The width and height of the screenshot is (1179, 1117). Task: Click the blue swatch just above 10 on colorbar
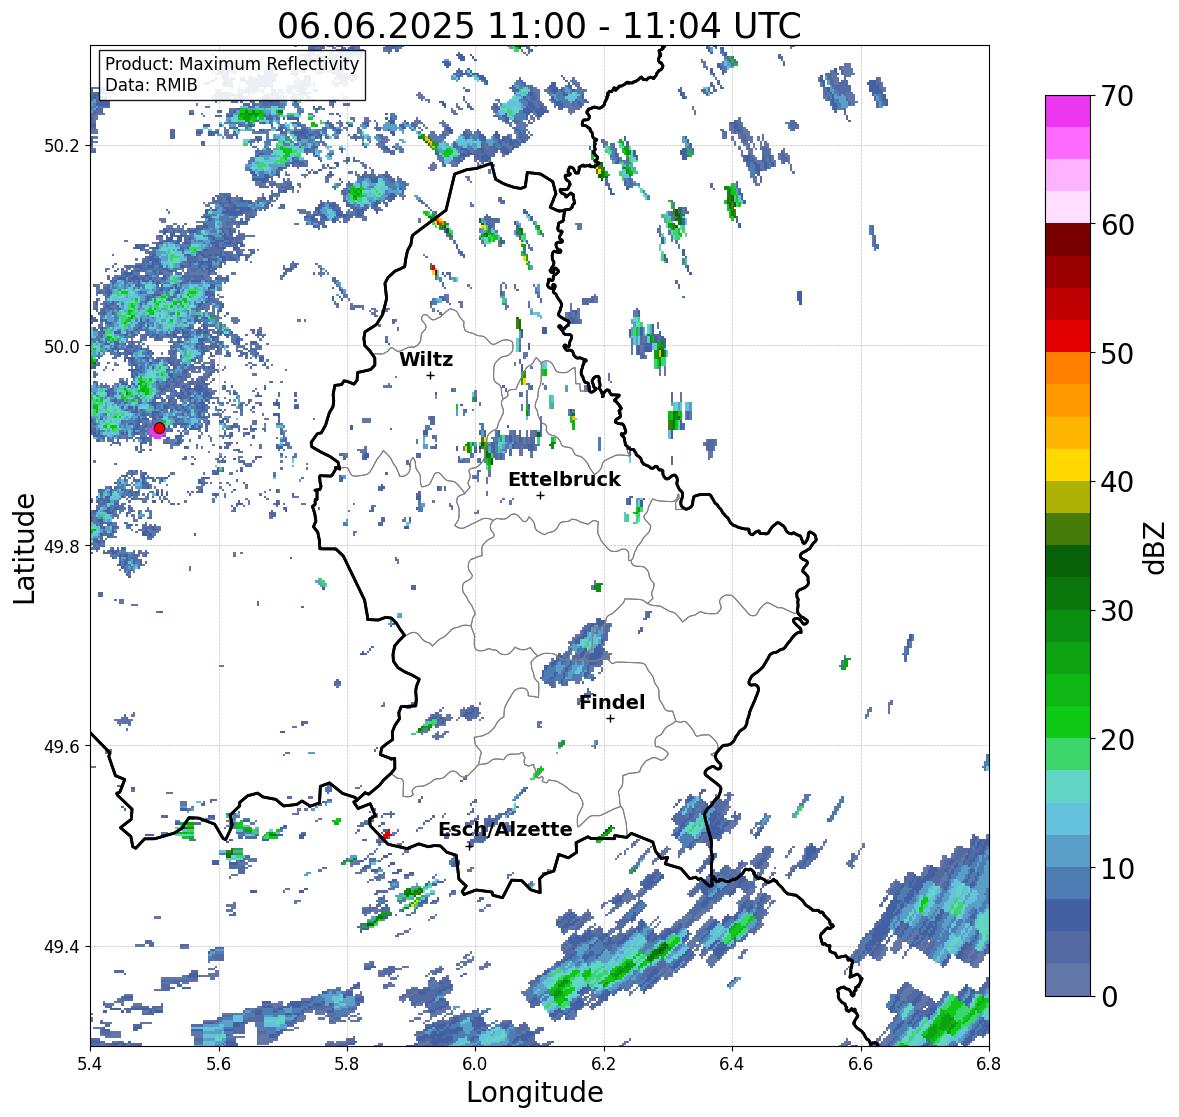coord(1068,850)
